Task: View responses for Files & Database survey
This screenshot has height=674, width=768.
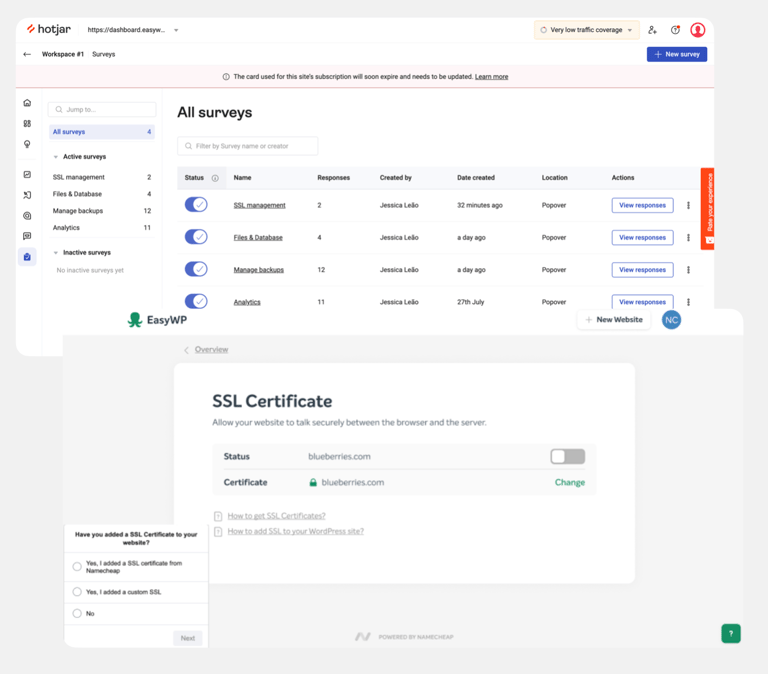Action: point(642,238)
